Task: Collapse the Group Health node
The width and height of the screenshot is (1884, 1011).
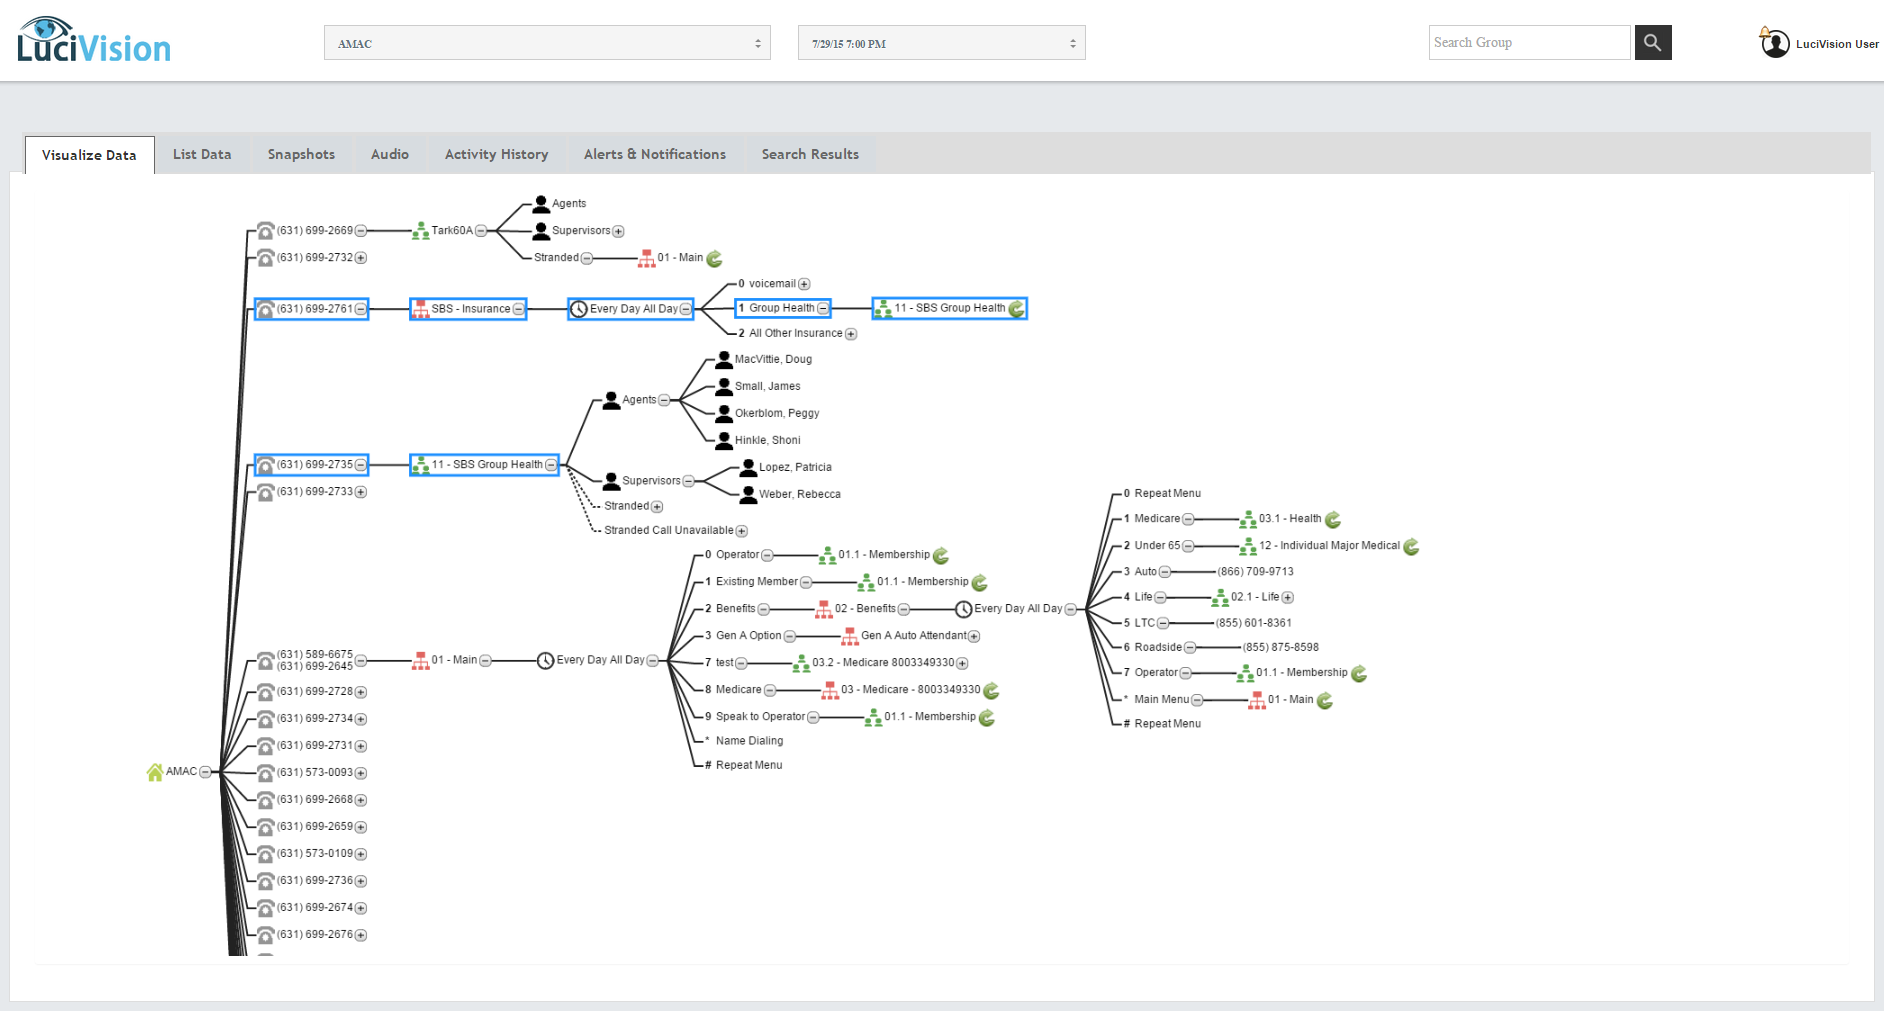Action: [x=822, y=309]
